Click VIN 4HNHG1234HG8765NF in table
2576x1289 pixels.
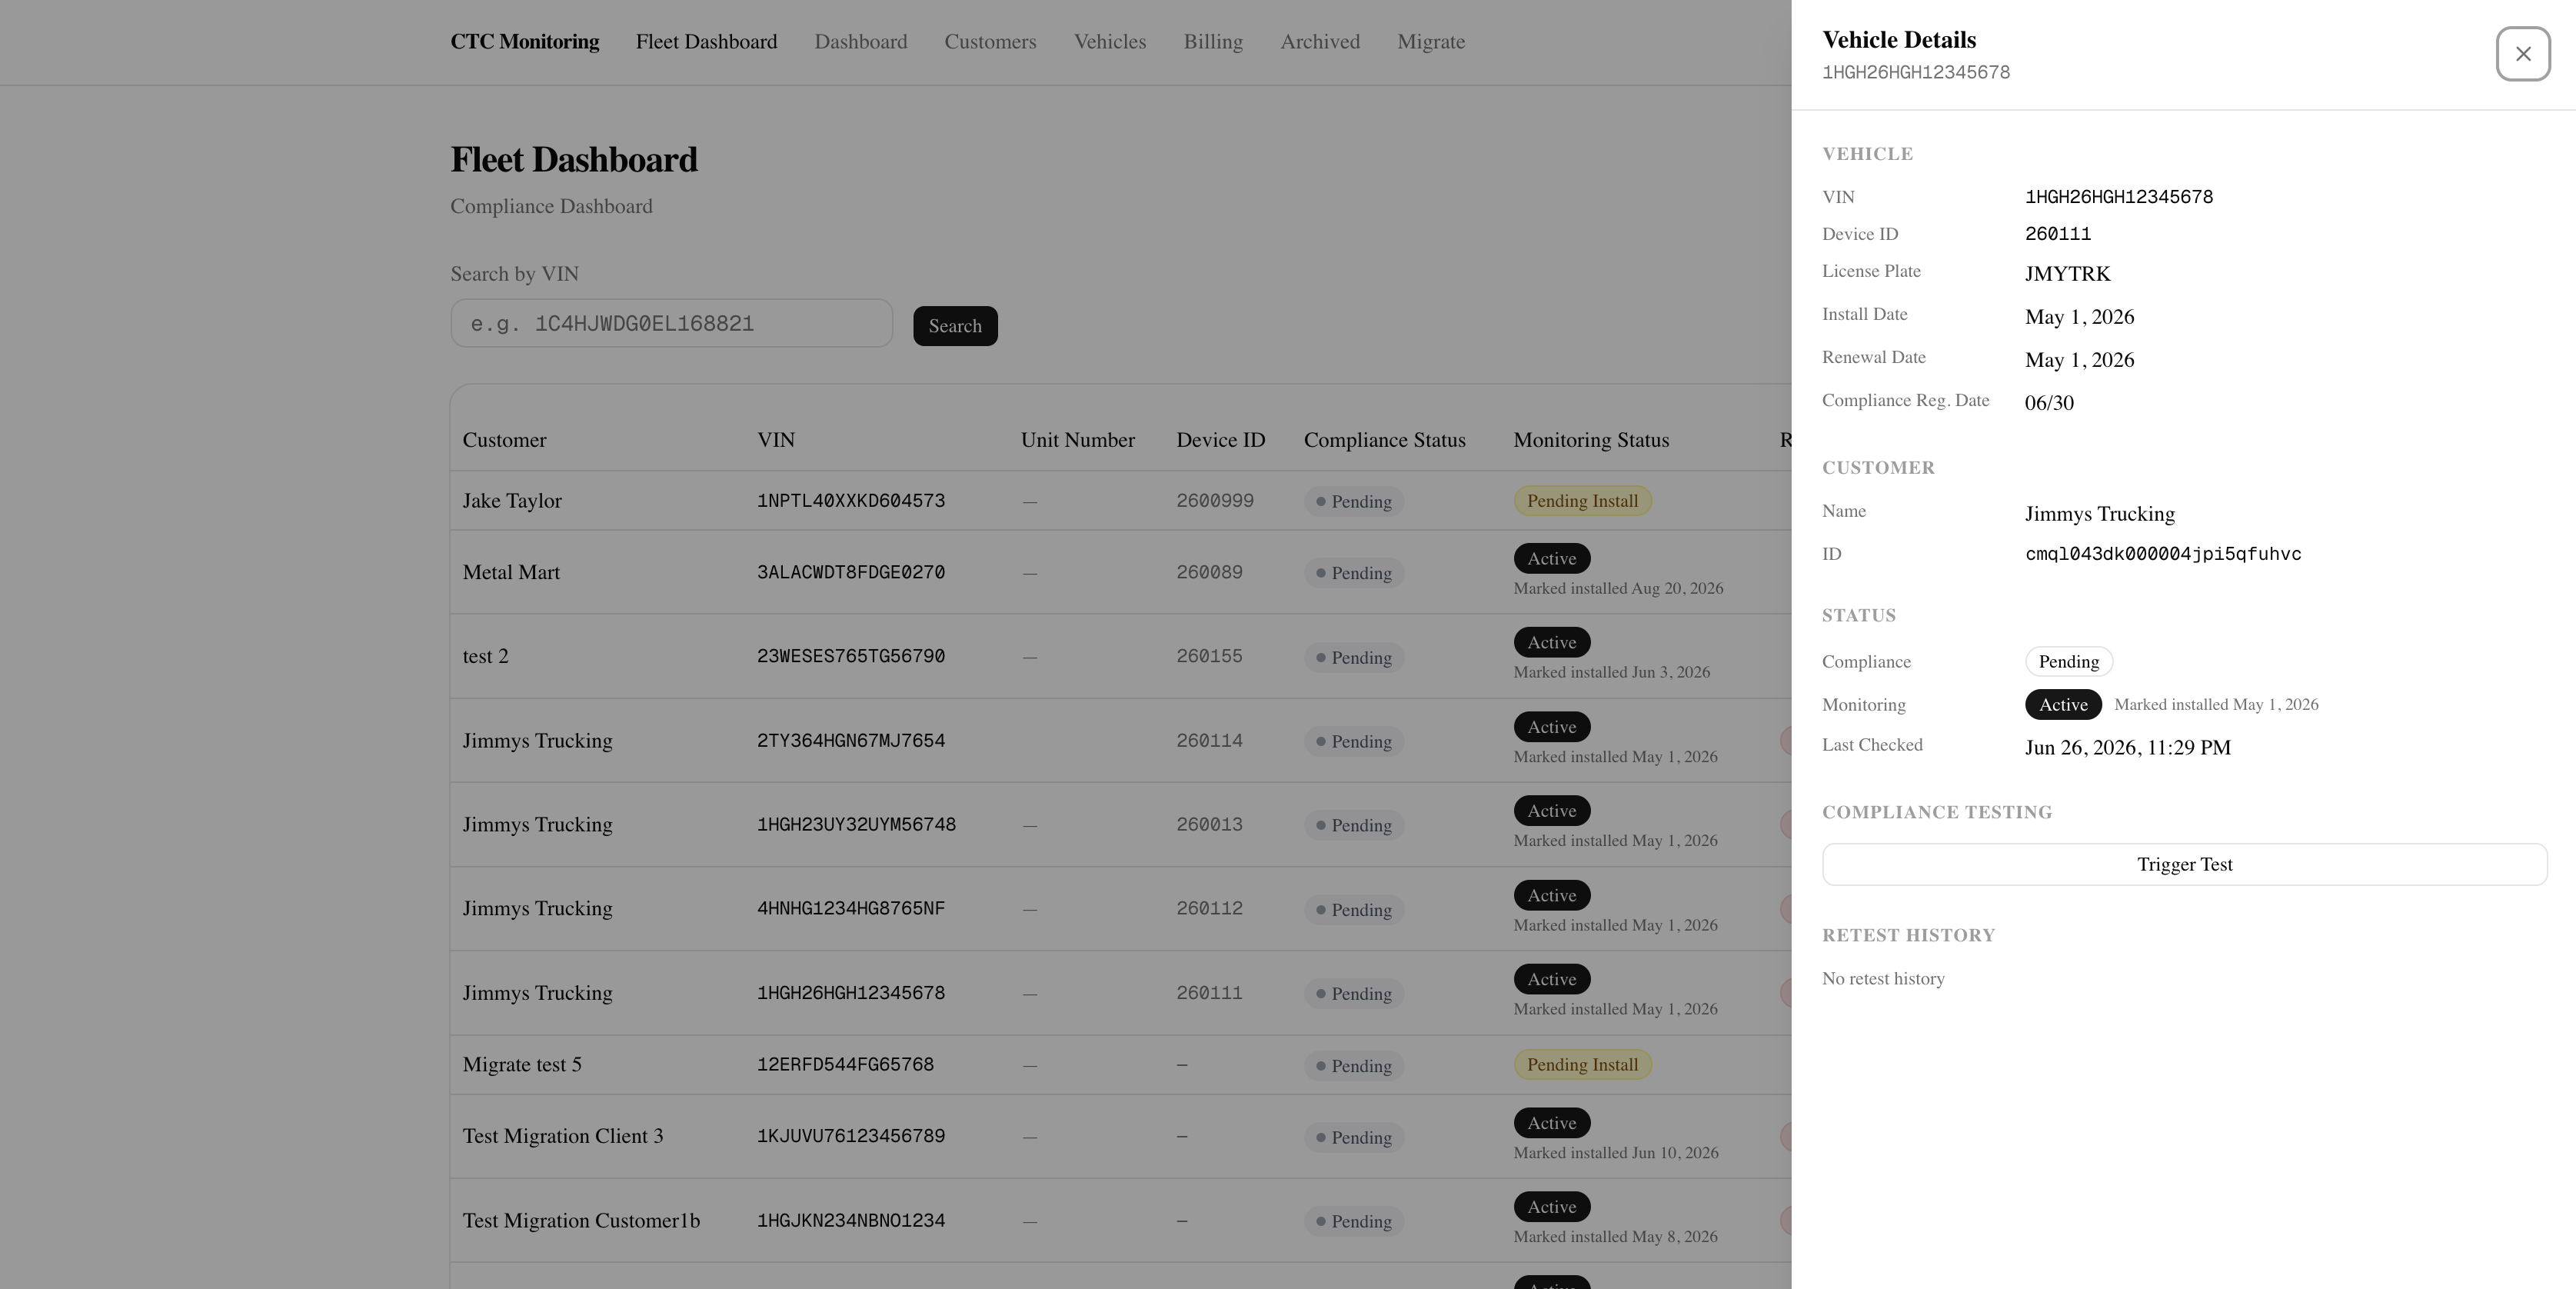[x=851, y=909]
